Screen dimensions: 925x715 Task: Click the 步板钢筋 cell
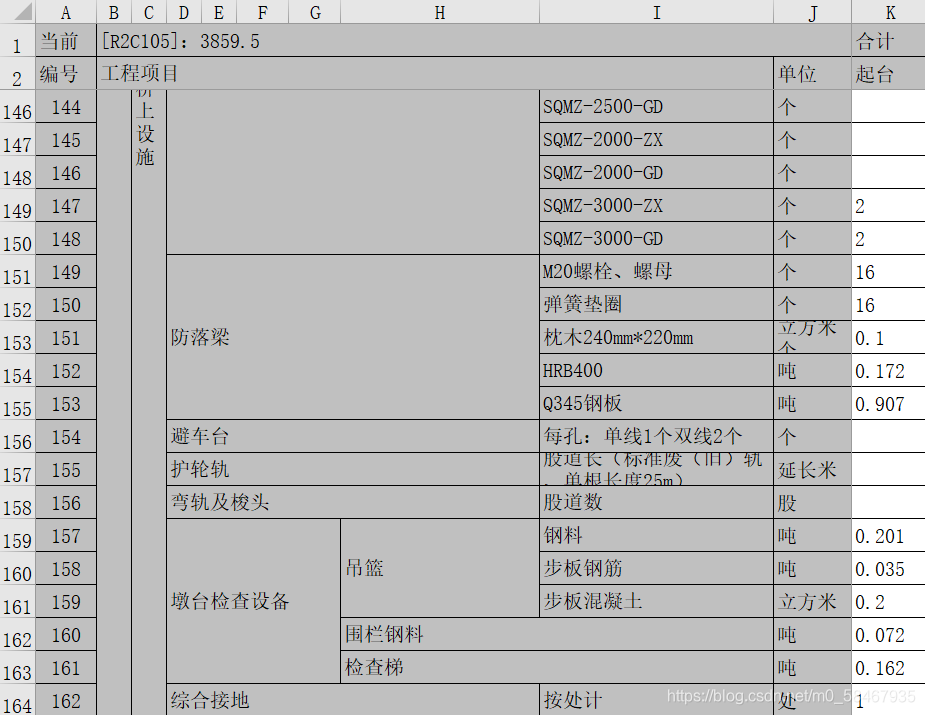point(657,569)
